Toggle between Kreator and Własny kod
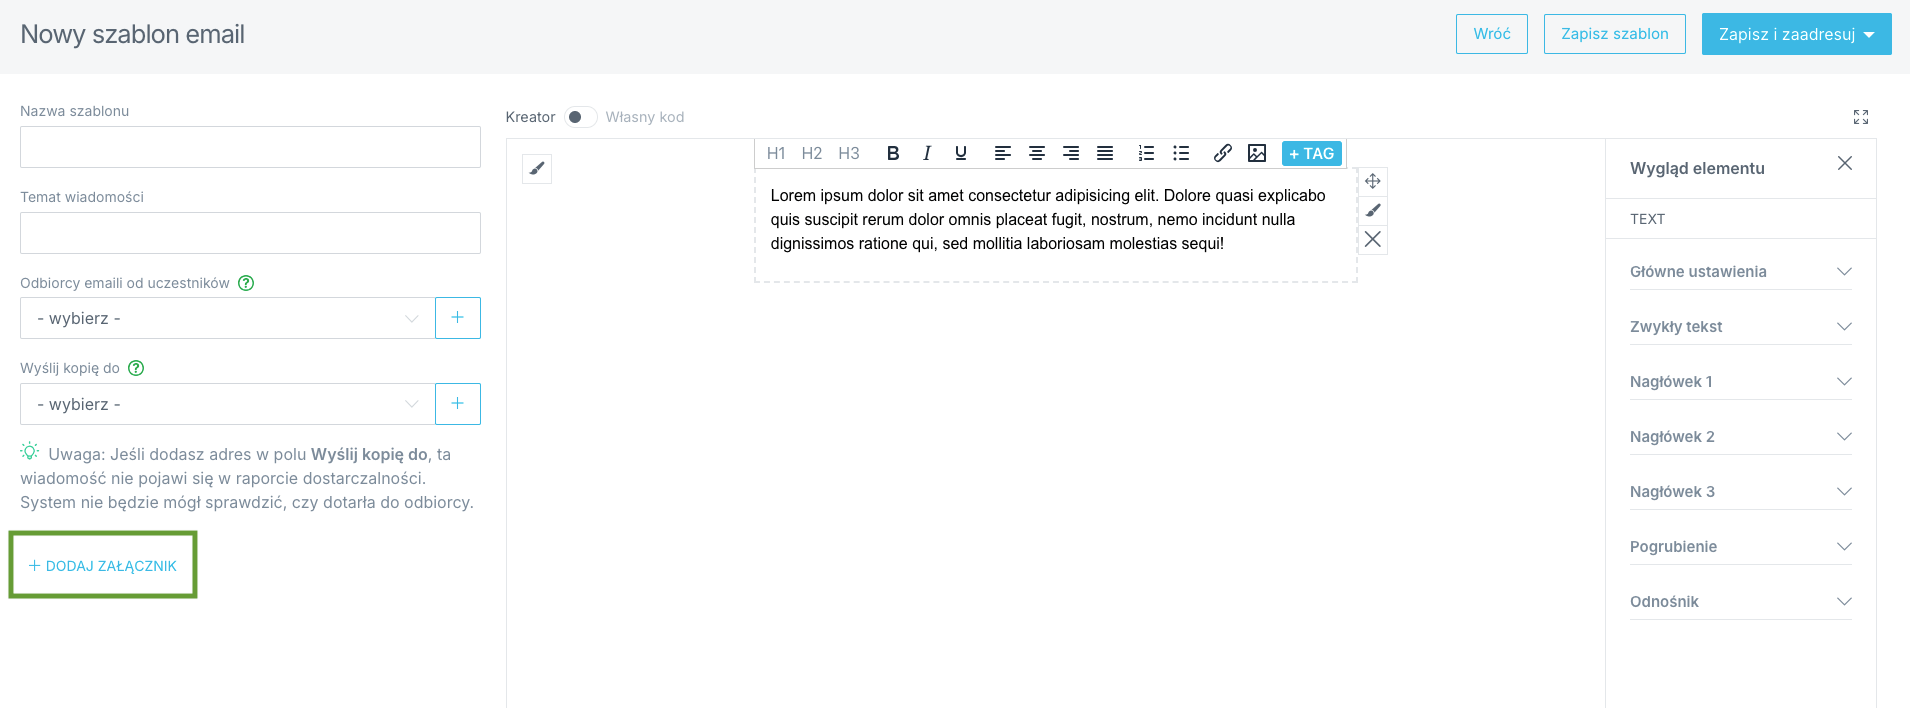 [580, 117]
